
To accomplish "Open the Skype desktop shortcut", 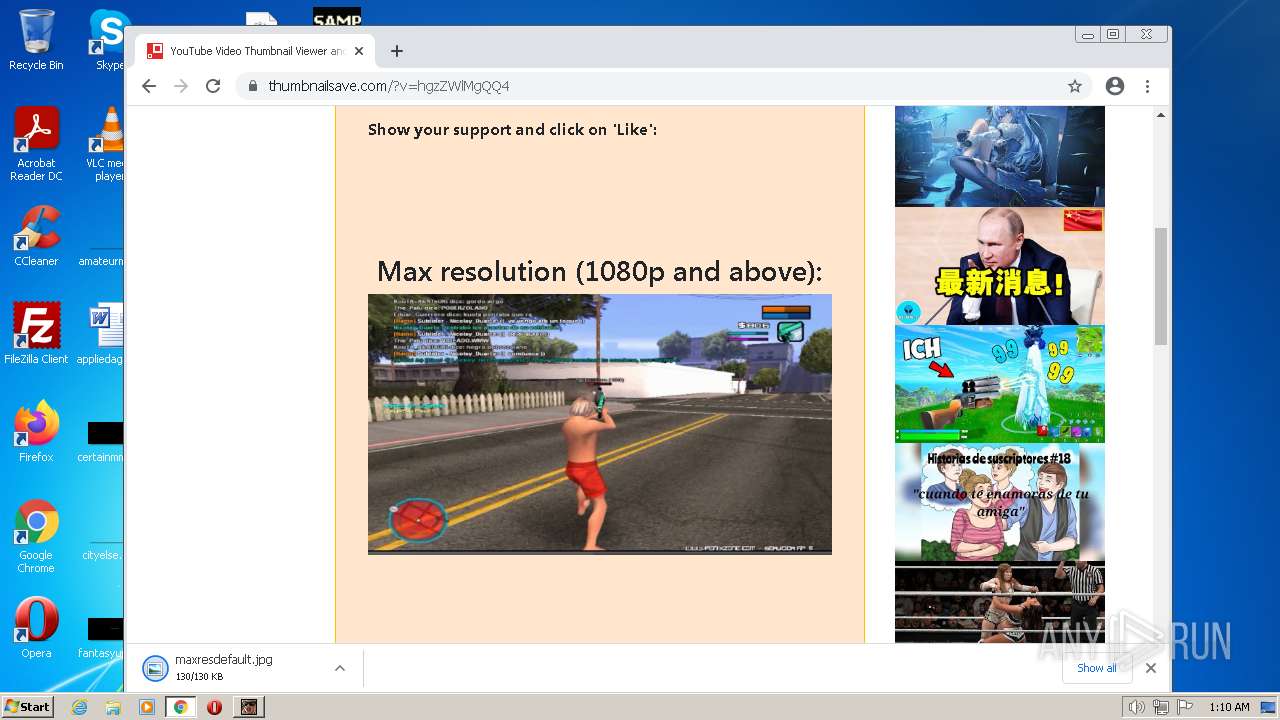I will click(x=108, y=40).
